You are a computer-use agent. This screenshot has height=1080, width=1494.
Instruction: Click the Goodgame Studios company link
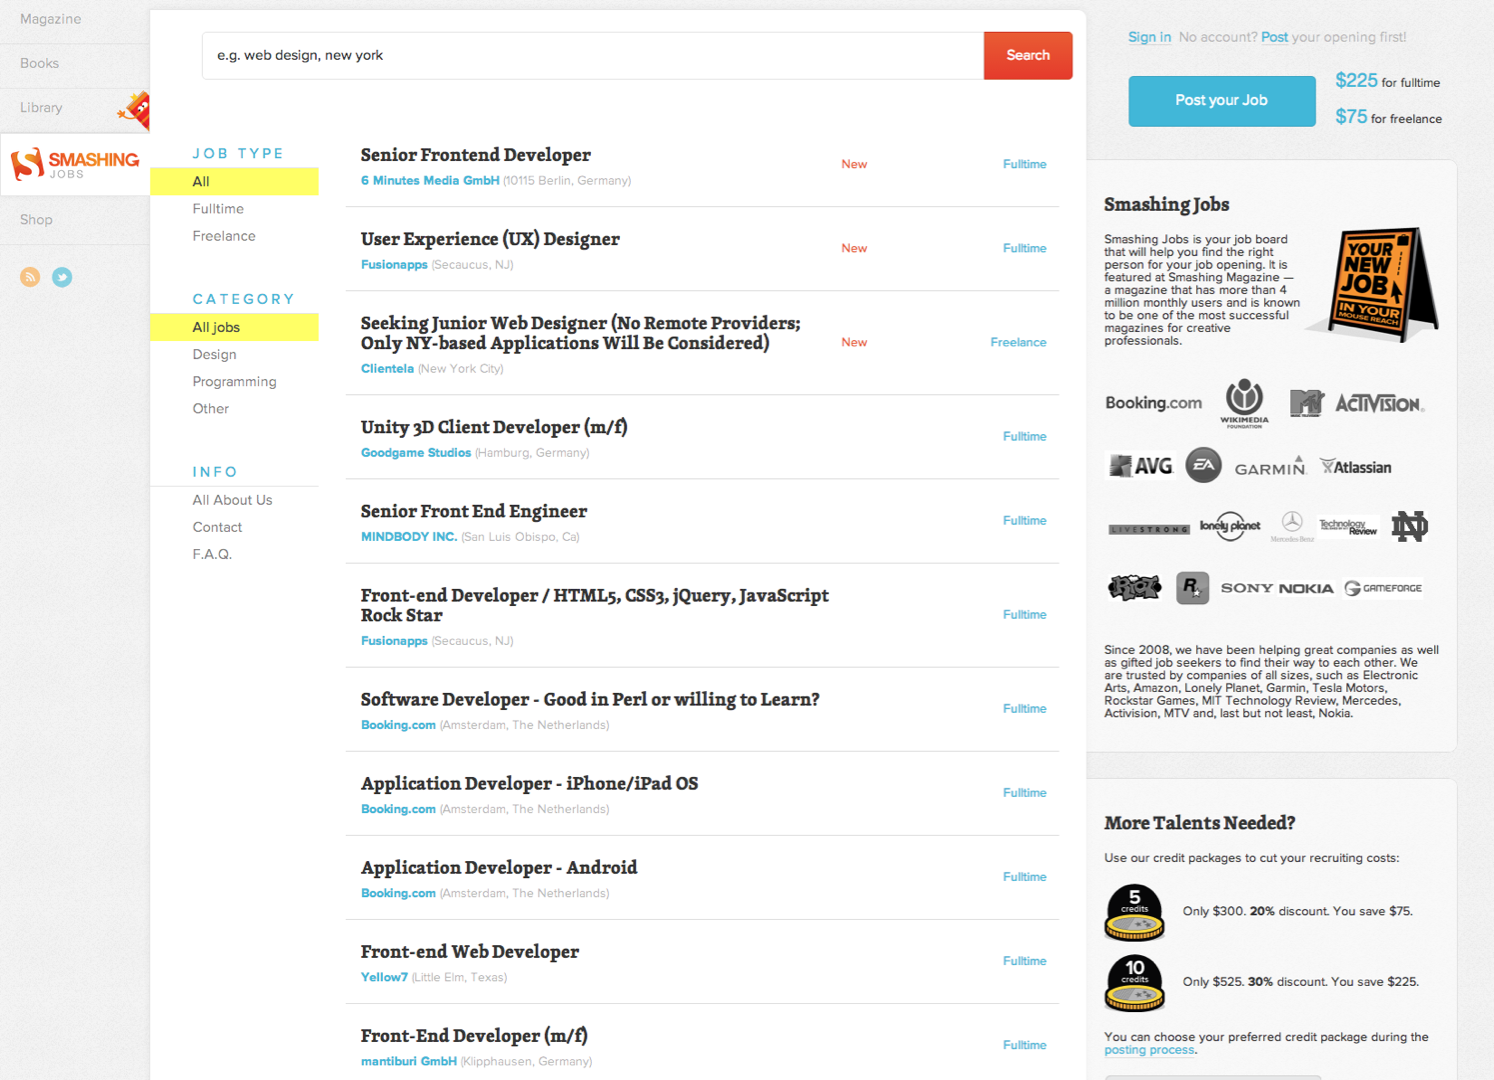coord(416,453)
